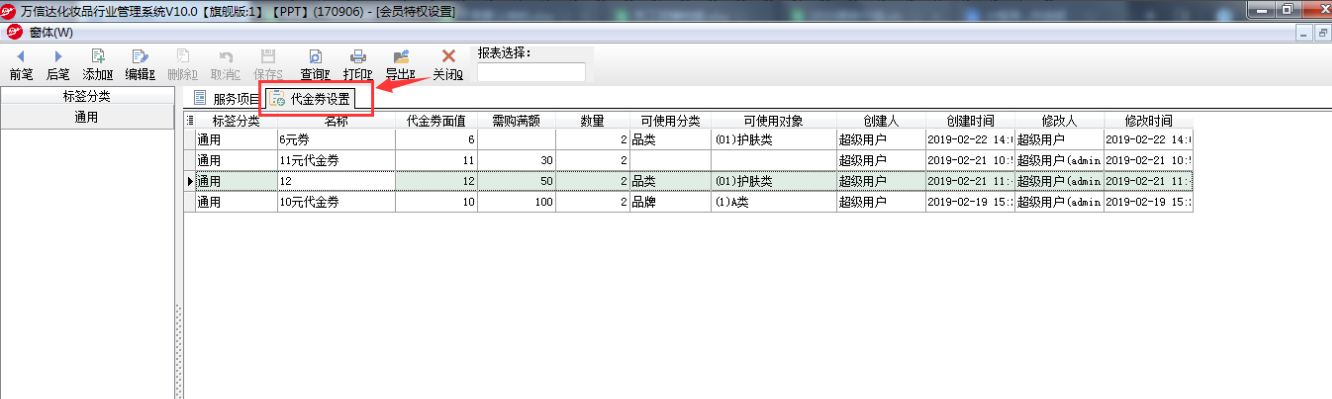
Task: Switch to the 服务项目 tab
Action: click(225, 99)
